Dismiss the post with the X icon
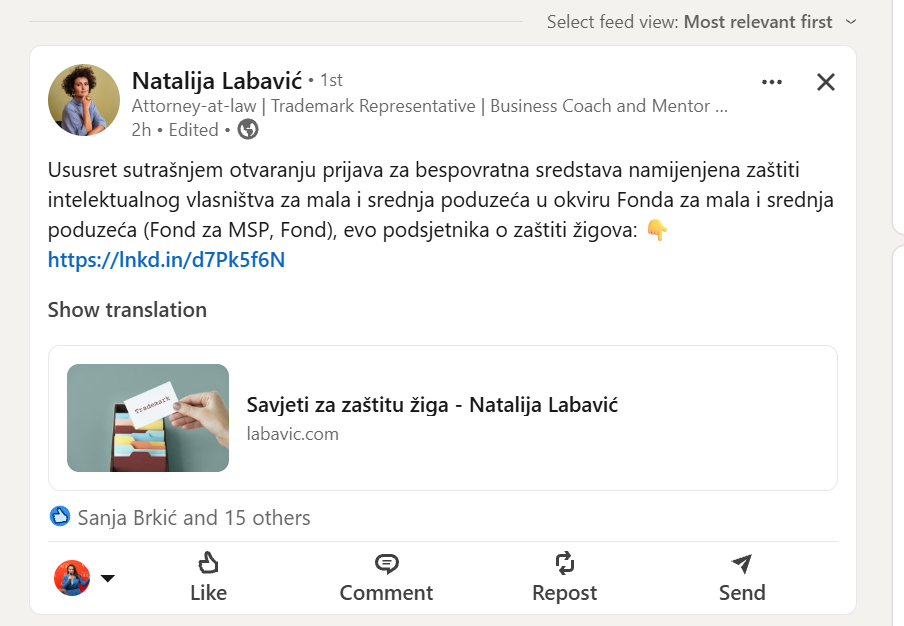 [826, 82]
